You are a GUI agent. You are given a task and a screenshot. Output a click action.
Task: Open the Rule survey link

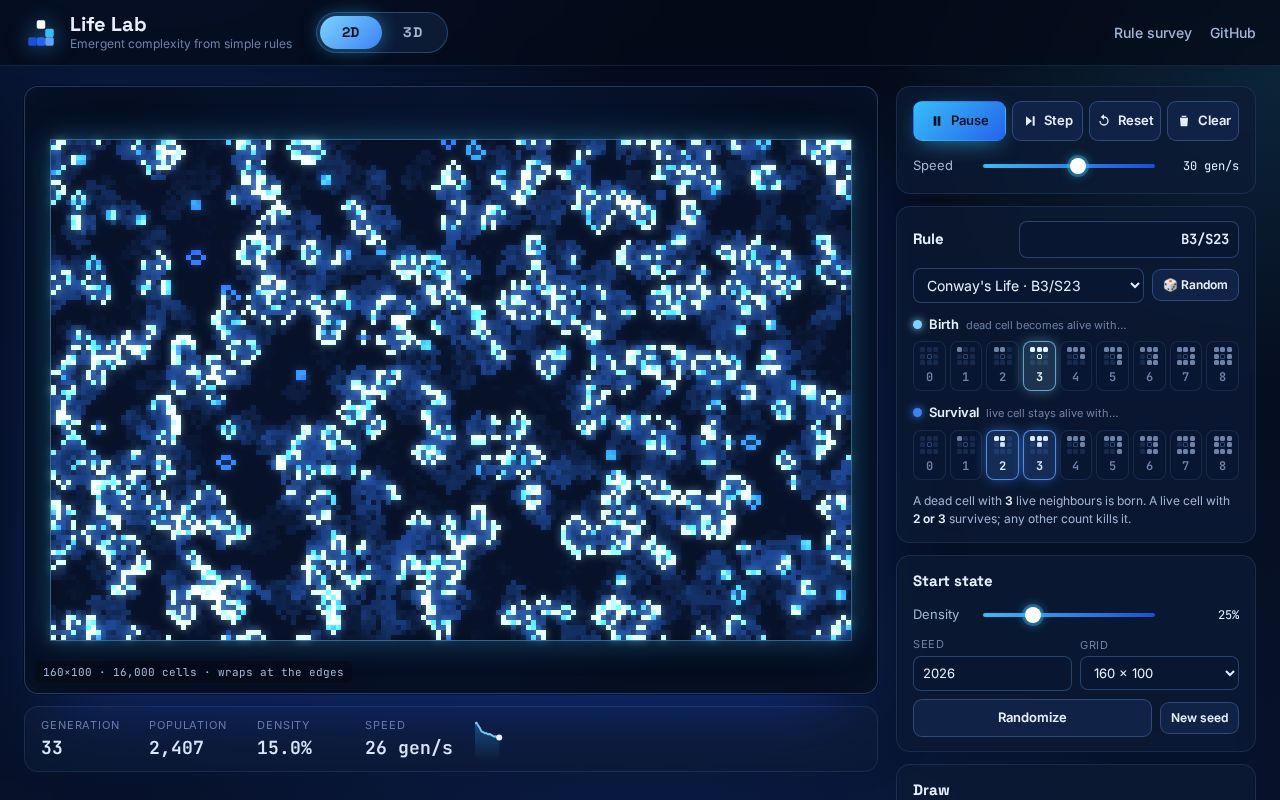point(1153,33)
